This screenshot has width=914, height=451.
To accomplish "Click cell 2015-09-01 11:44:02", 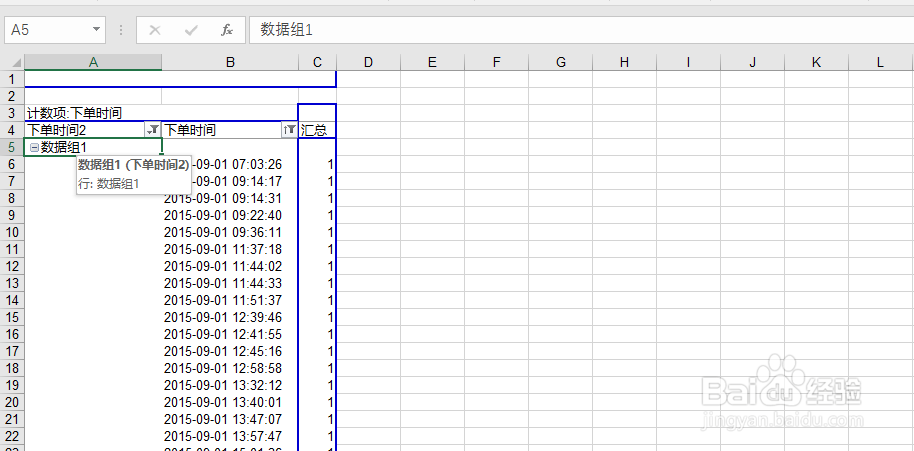I will [x=230, y=266].
